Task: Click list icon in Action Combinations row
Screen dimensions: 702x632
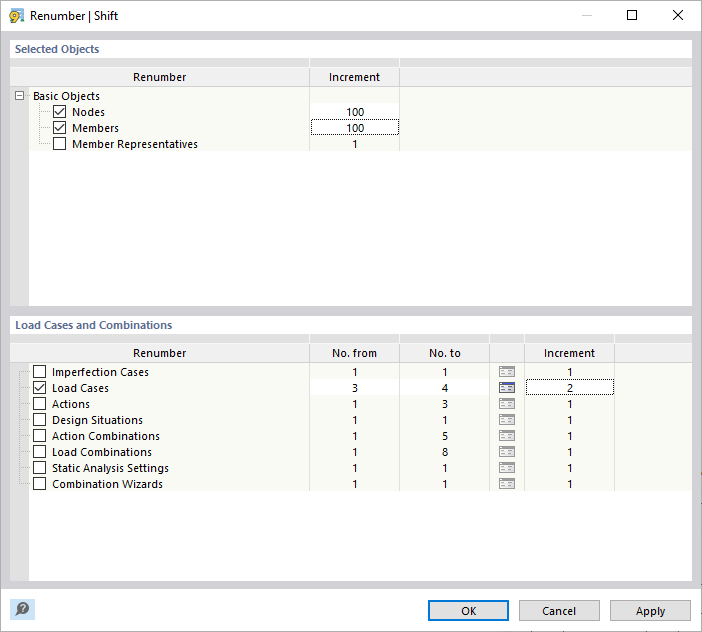Action: (507, 436)
